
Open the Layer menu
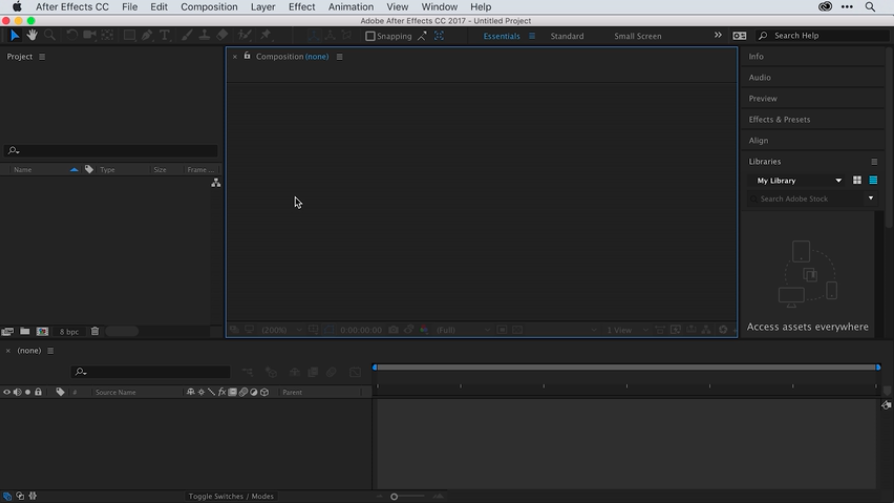[263, 7]
